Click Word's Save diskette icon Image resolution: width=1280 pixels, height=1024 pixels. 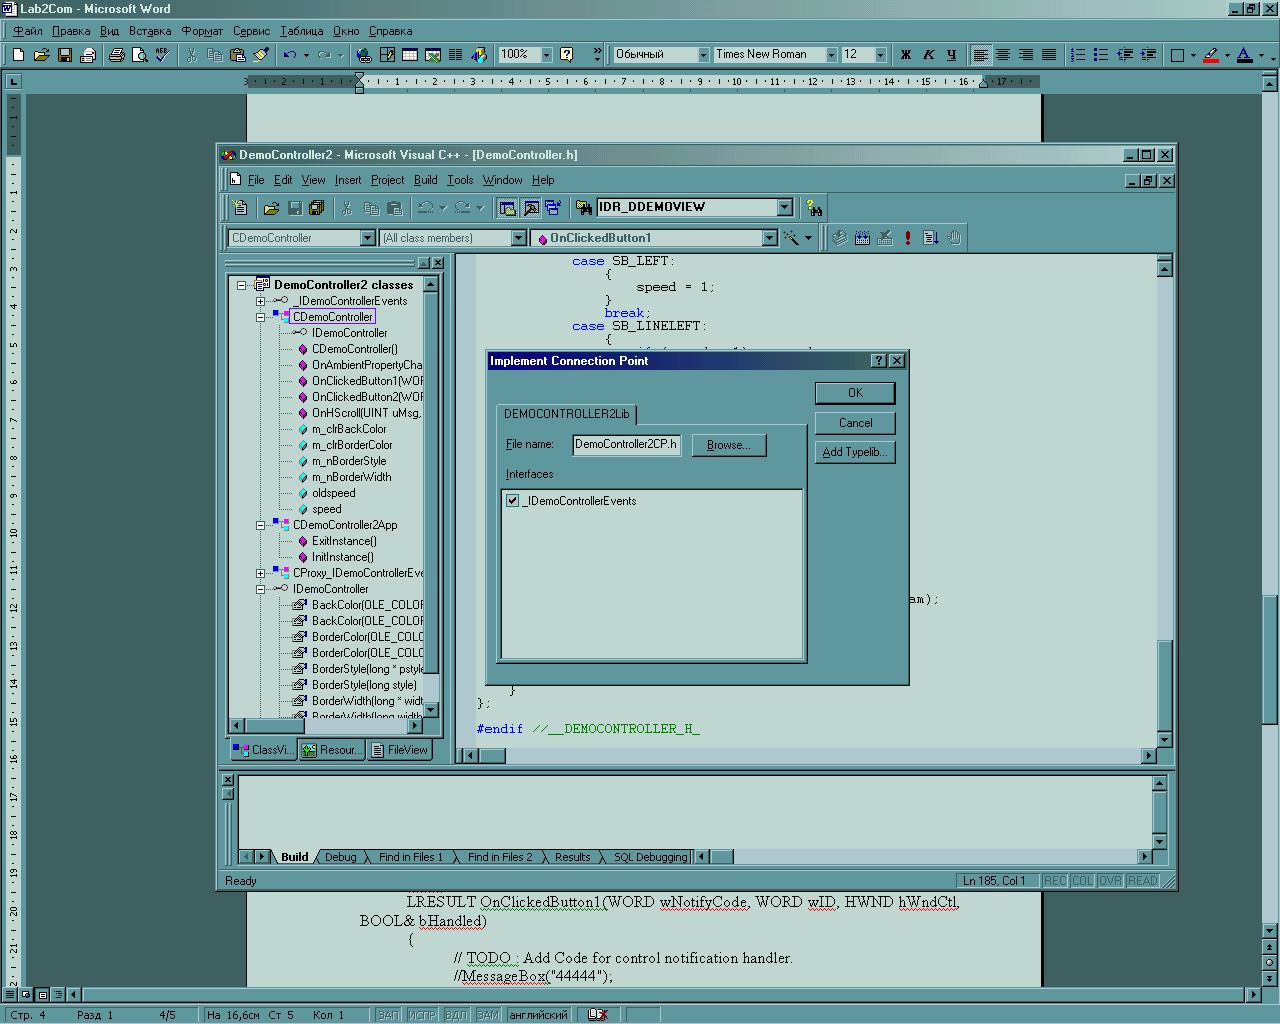pos(64,55)
